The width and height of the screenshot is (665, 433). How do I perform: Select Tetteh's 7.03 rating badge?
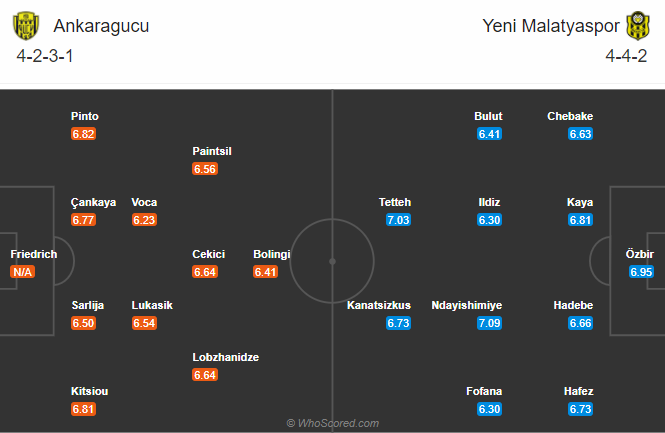398,220
